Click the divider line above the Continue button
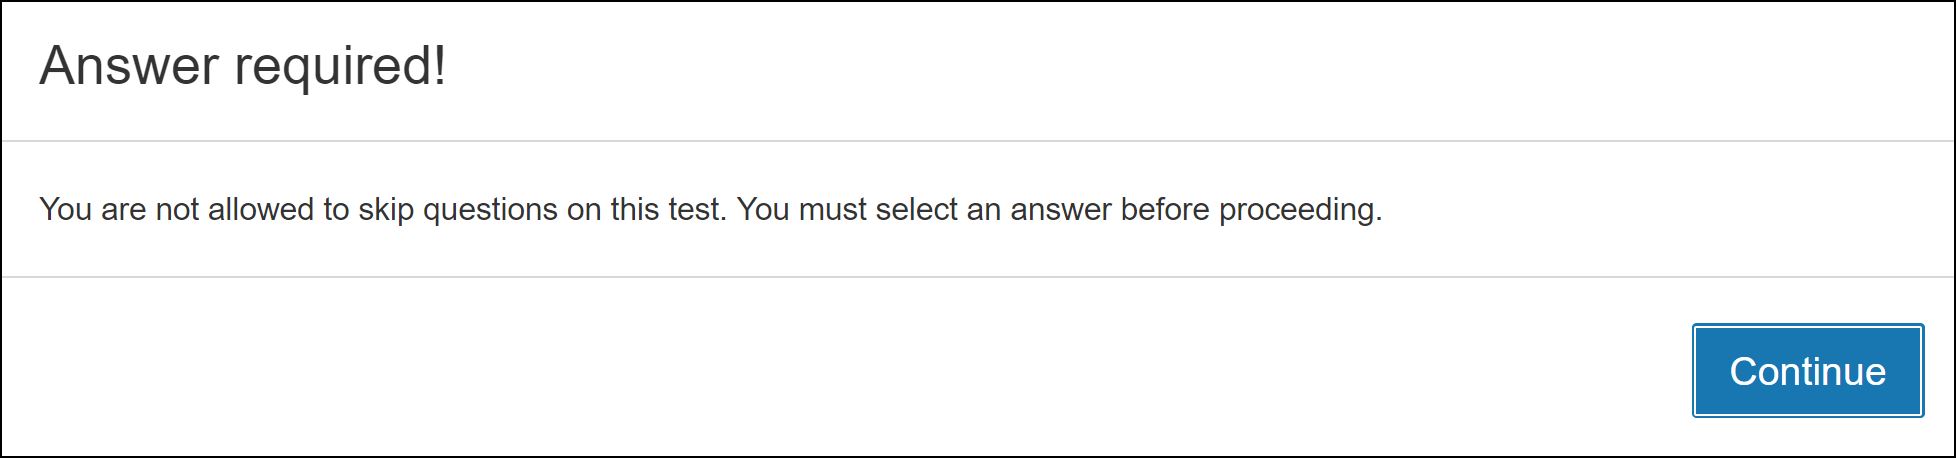Image resolution: width=1956 pixels, height=458 pixels. click(x=978, y=276)
